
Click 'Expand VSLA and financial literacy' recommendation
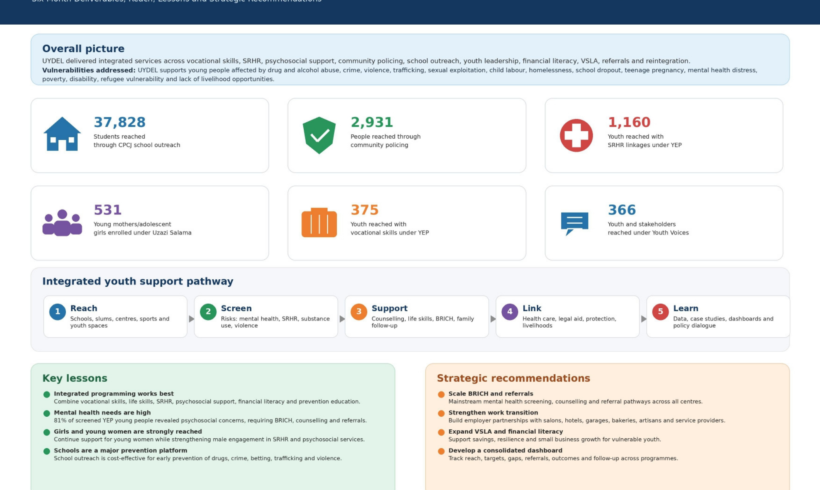tap(505, 431)
